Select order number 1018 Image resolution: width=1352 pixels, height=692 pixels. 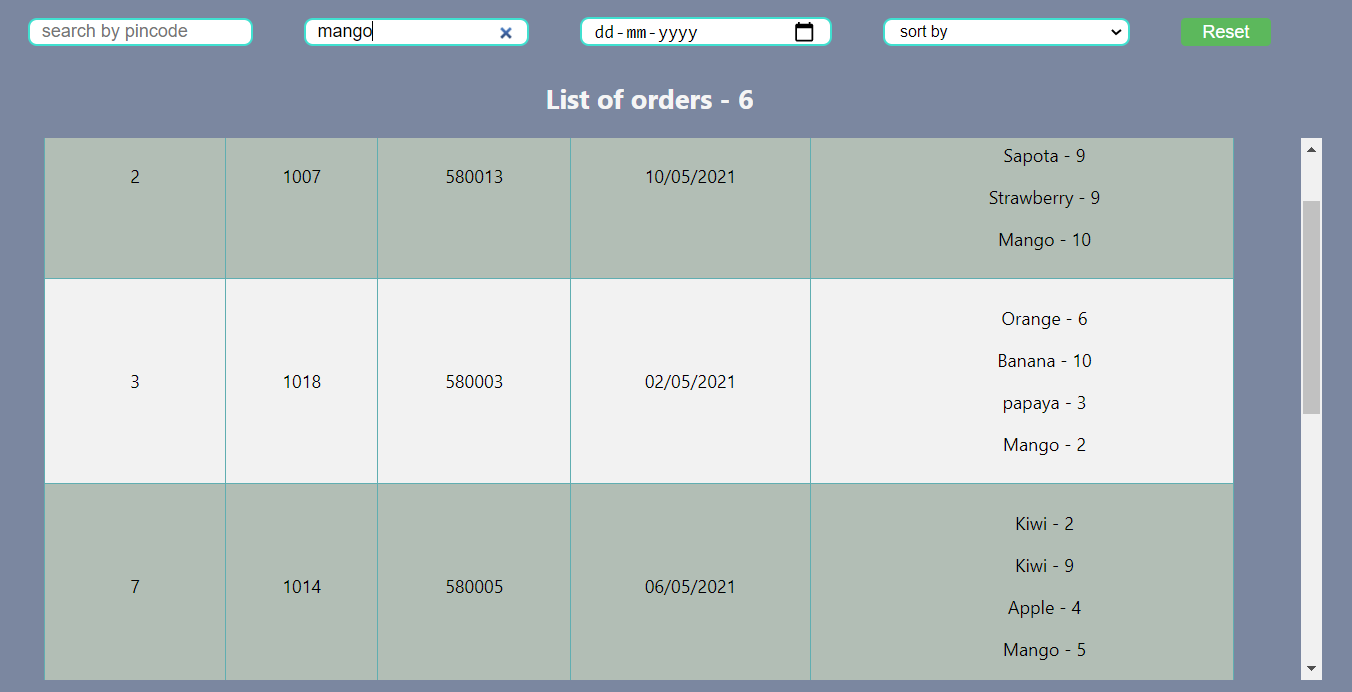[x=301, y=381]
